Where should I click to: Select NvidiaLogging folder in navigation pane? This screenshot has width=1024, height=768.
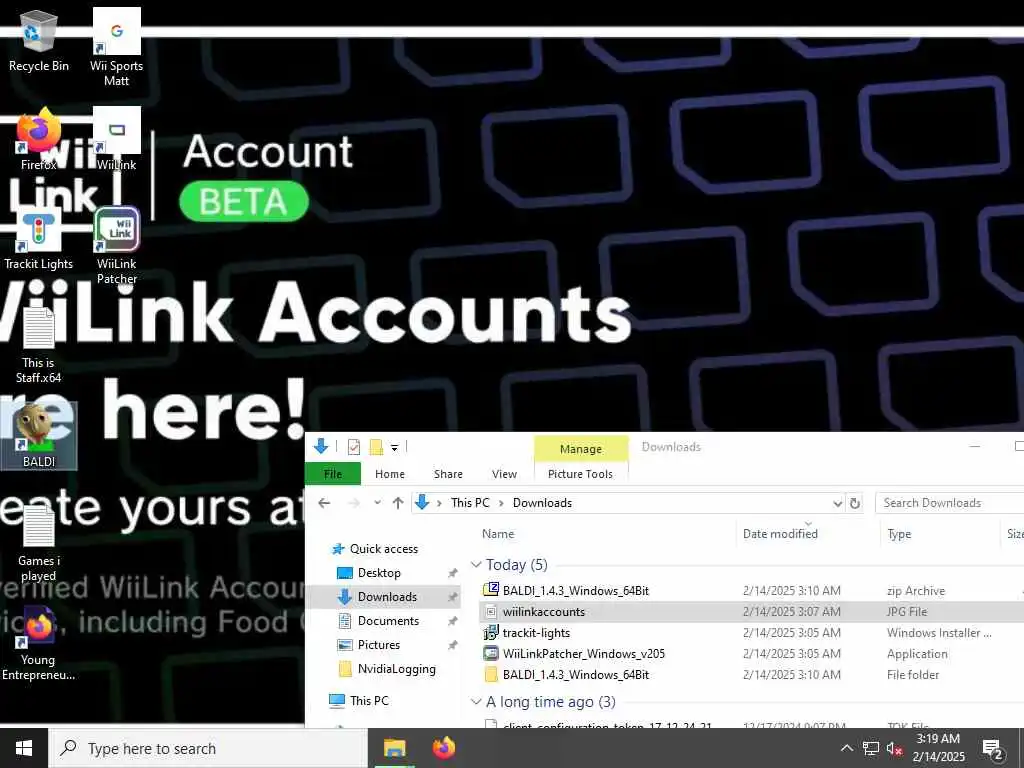pyautogui.click(x=396, y=669)
